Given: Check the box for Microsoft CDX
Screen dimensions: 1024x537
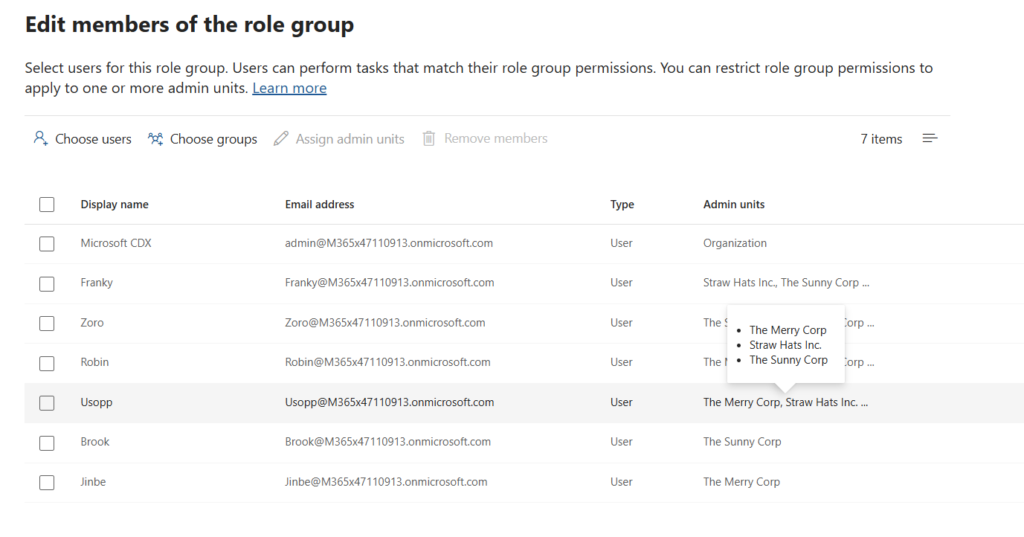Looking at the screenshot, I should [46, 244].
